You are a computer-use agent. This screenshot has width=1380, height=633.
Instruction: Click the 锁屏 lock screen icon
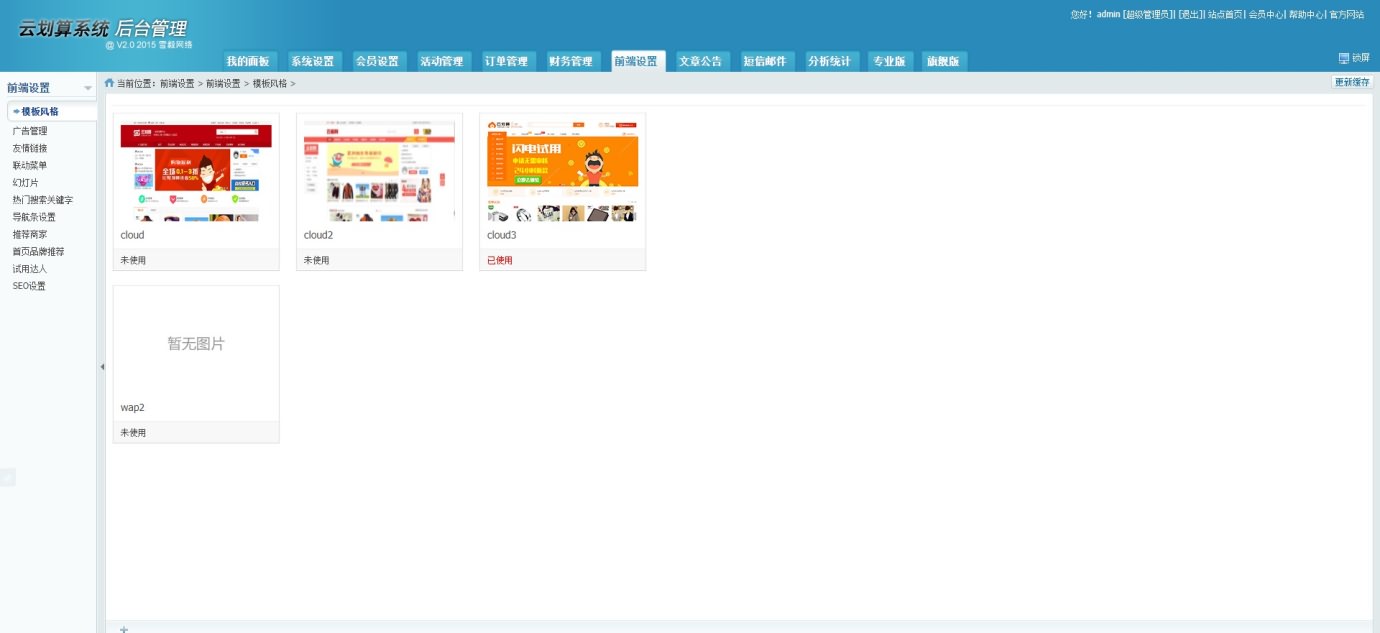click(x=1344, y=58)
